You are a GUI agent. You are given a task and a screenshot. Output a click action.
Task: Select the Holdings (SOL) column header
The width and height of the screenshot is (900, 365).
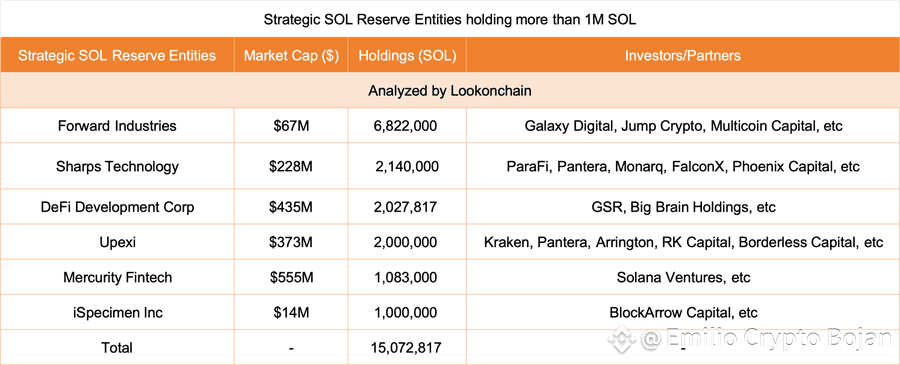point(407,56)
